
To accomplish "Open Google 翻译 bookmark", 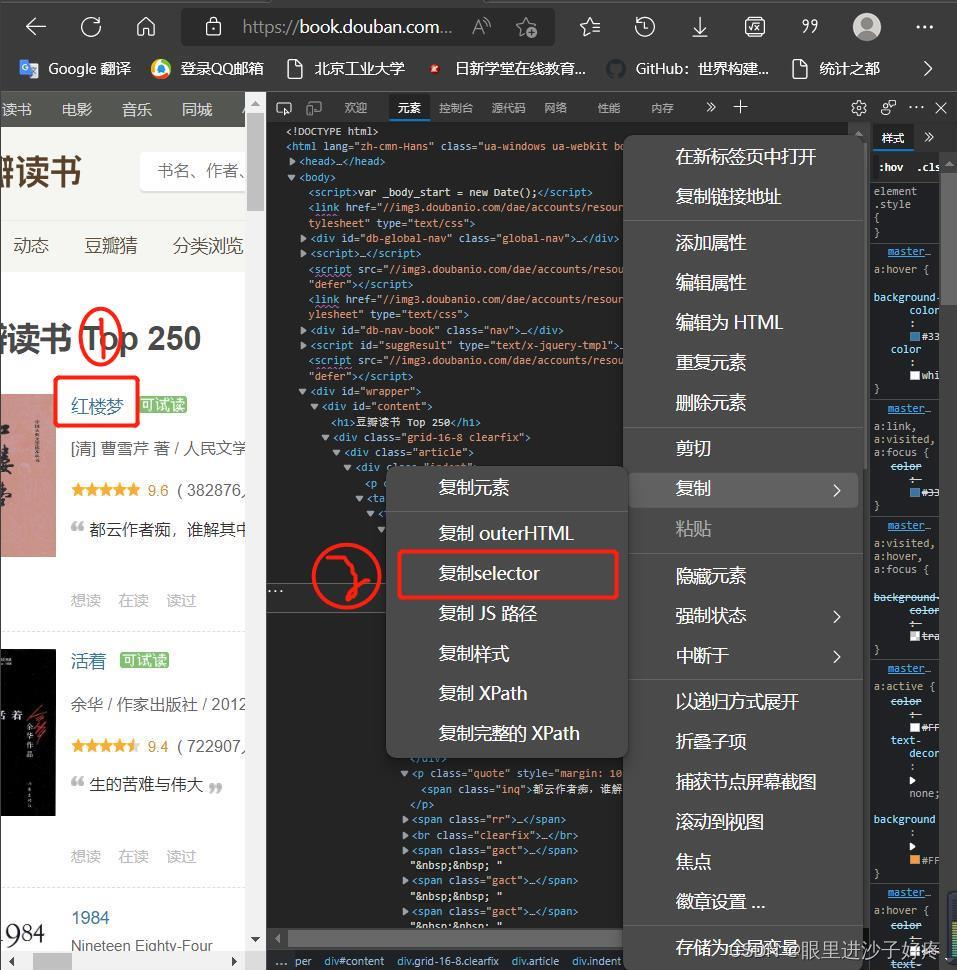I will [75, 69].
